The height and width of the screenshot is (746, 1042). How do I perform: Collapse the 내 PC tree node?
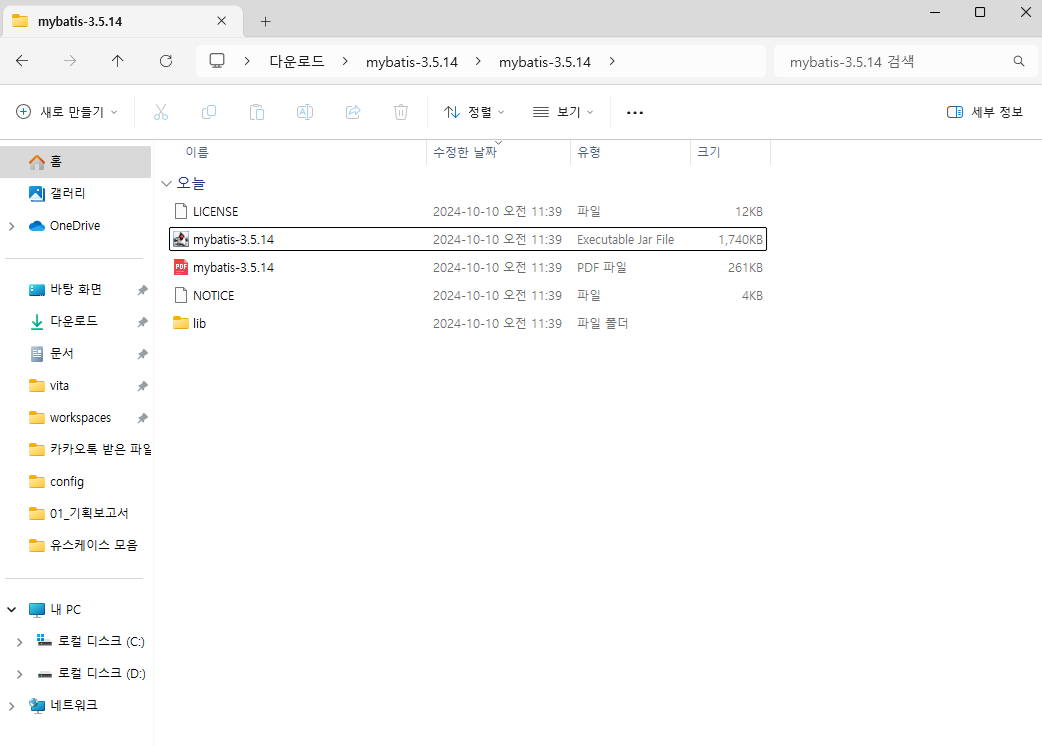[11, 609]
